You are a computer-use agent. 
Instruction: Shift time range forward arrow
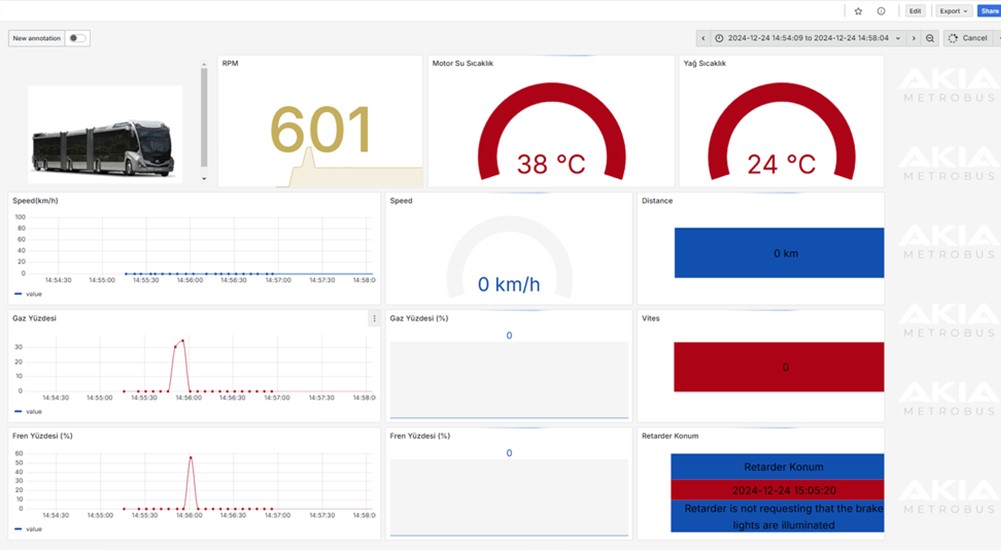(914, 38)
